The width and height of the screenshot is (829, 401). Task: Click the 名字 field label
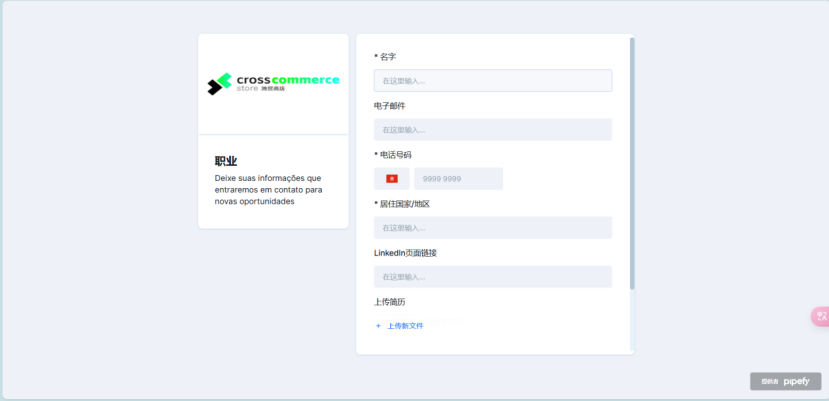(x=388, y=57)
